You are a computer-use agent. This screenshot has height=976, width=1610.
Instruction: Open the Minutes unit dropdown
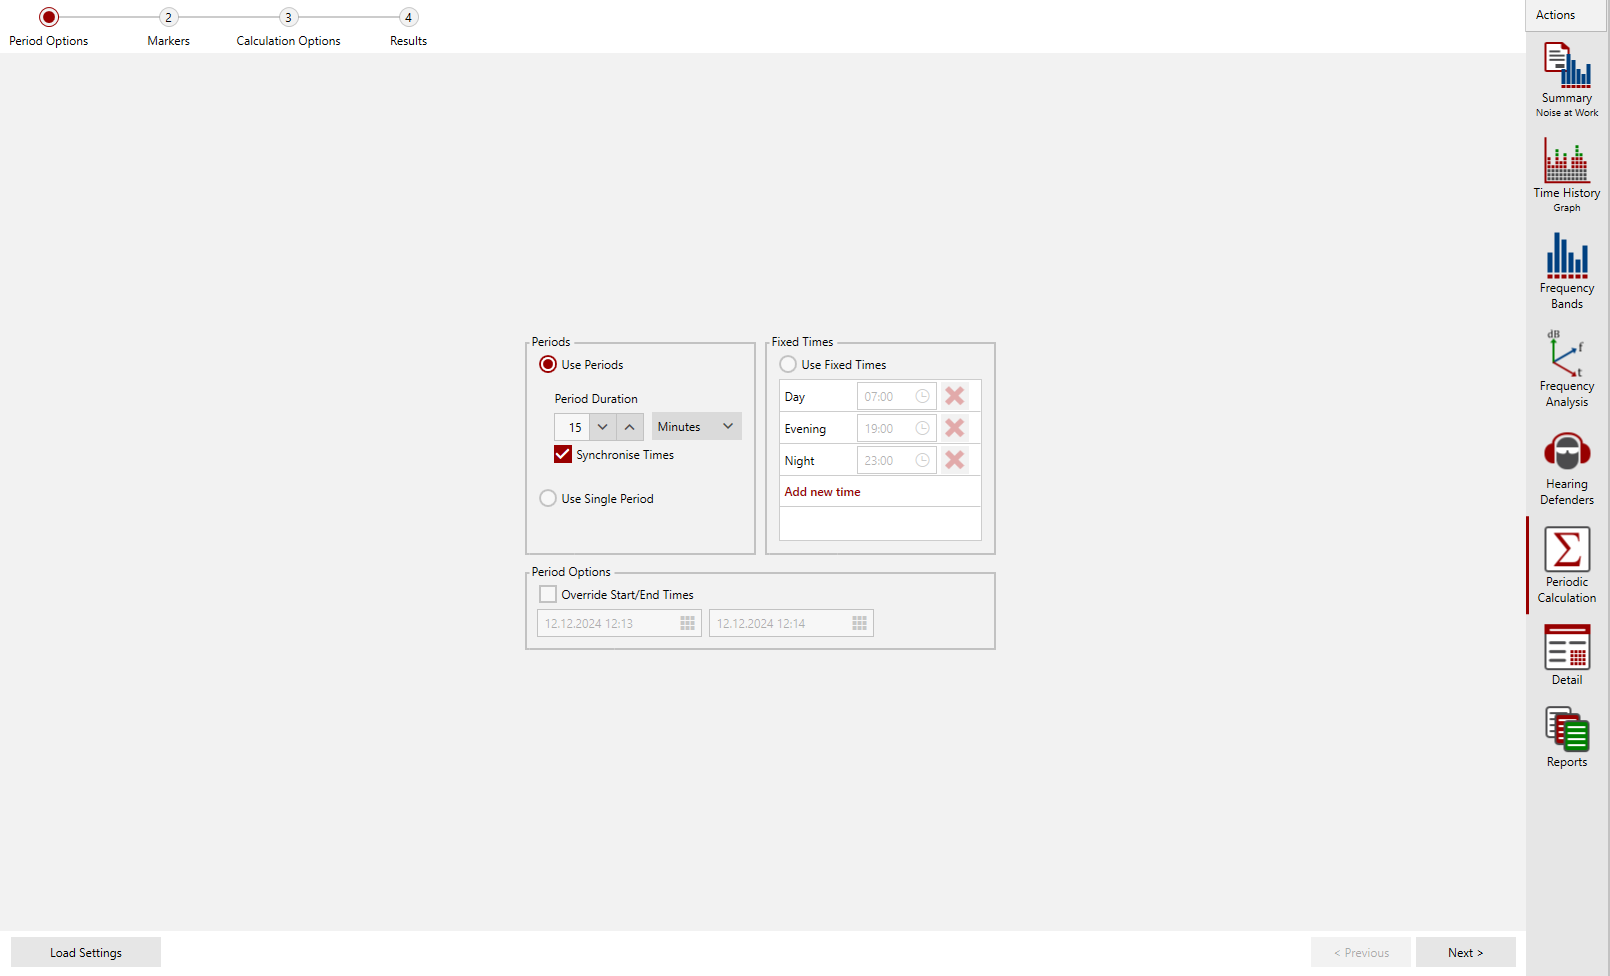coord(697,426)
